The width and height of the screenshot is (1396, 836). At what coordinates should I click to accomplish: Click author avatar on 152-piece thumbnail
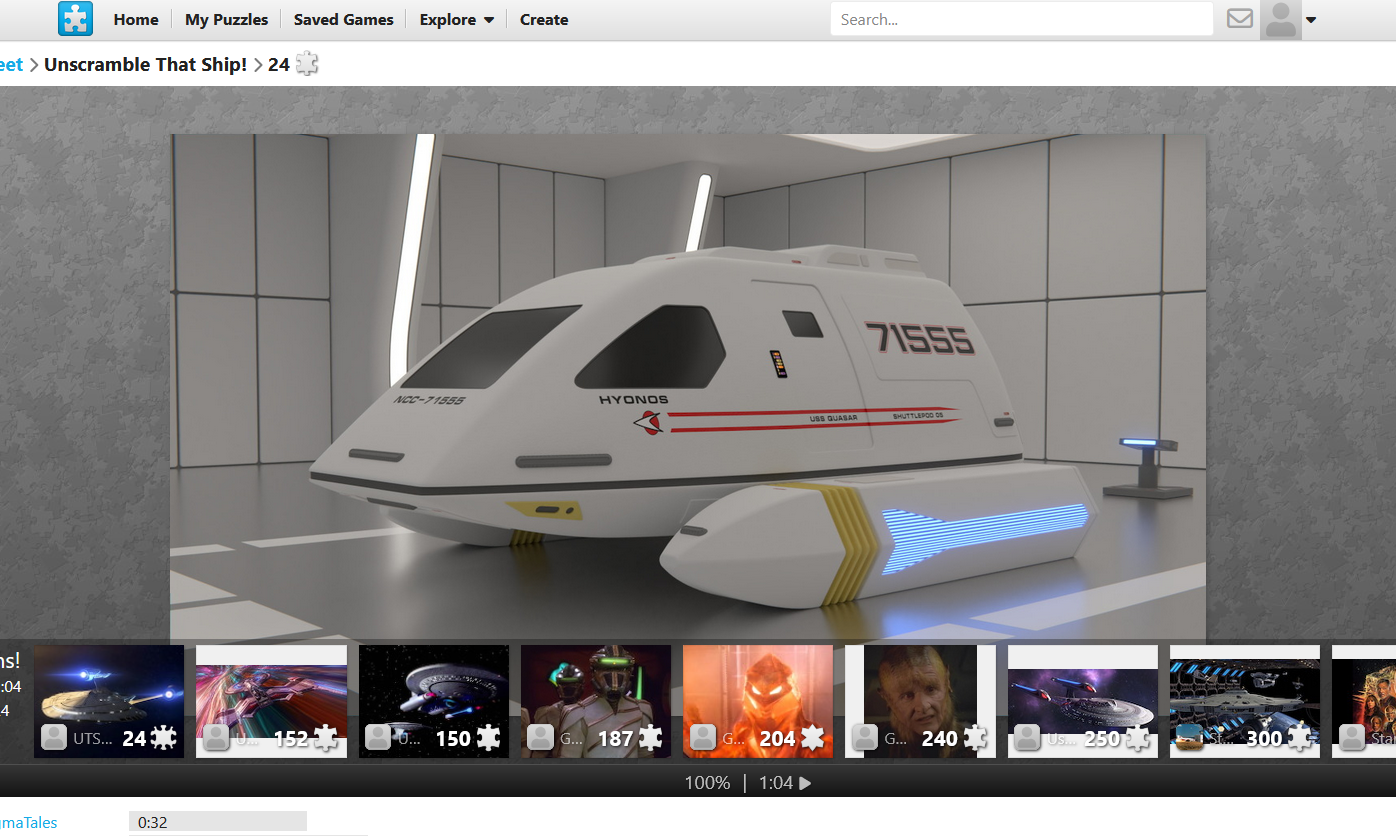pos(216,738)
